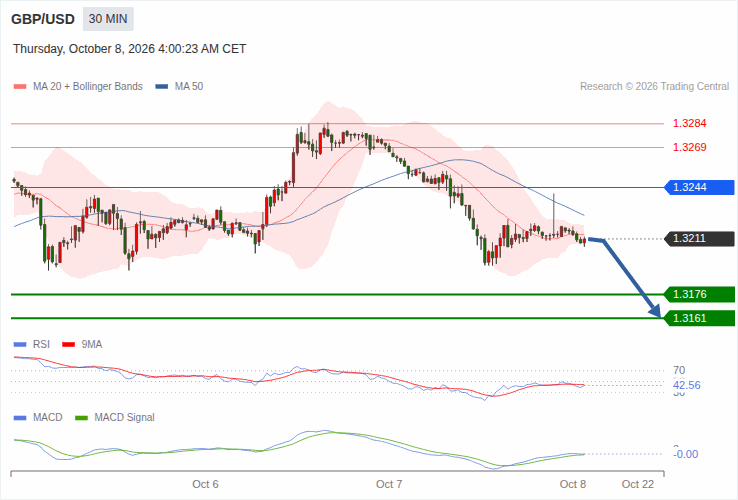Click the blue 1.3244 pivot price tag

pyautogui.click(x=699, y=187)
